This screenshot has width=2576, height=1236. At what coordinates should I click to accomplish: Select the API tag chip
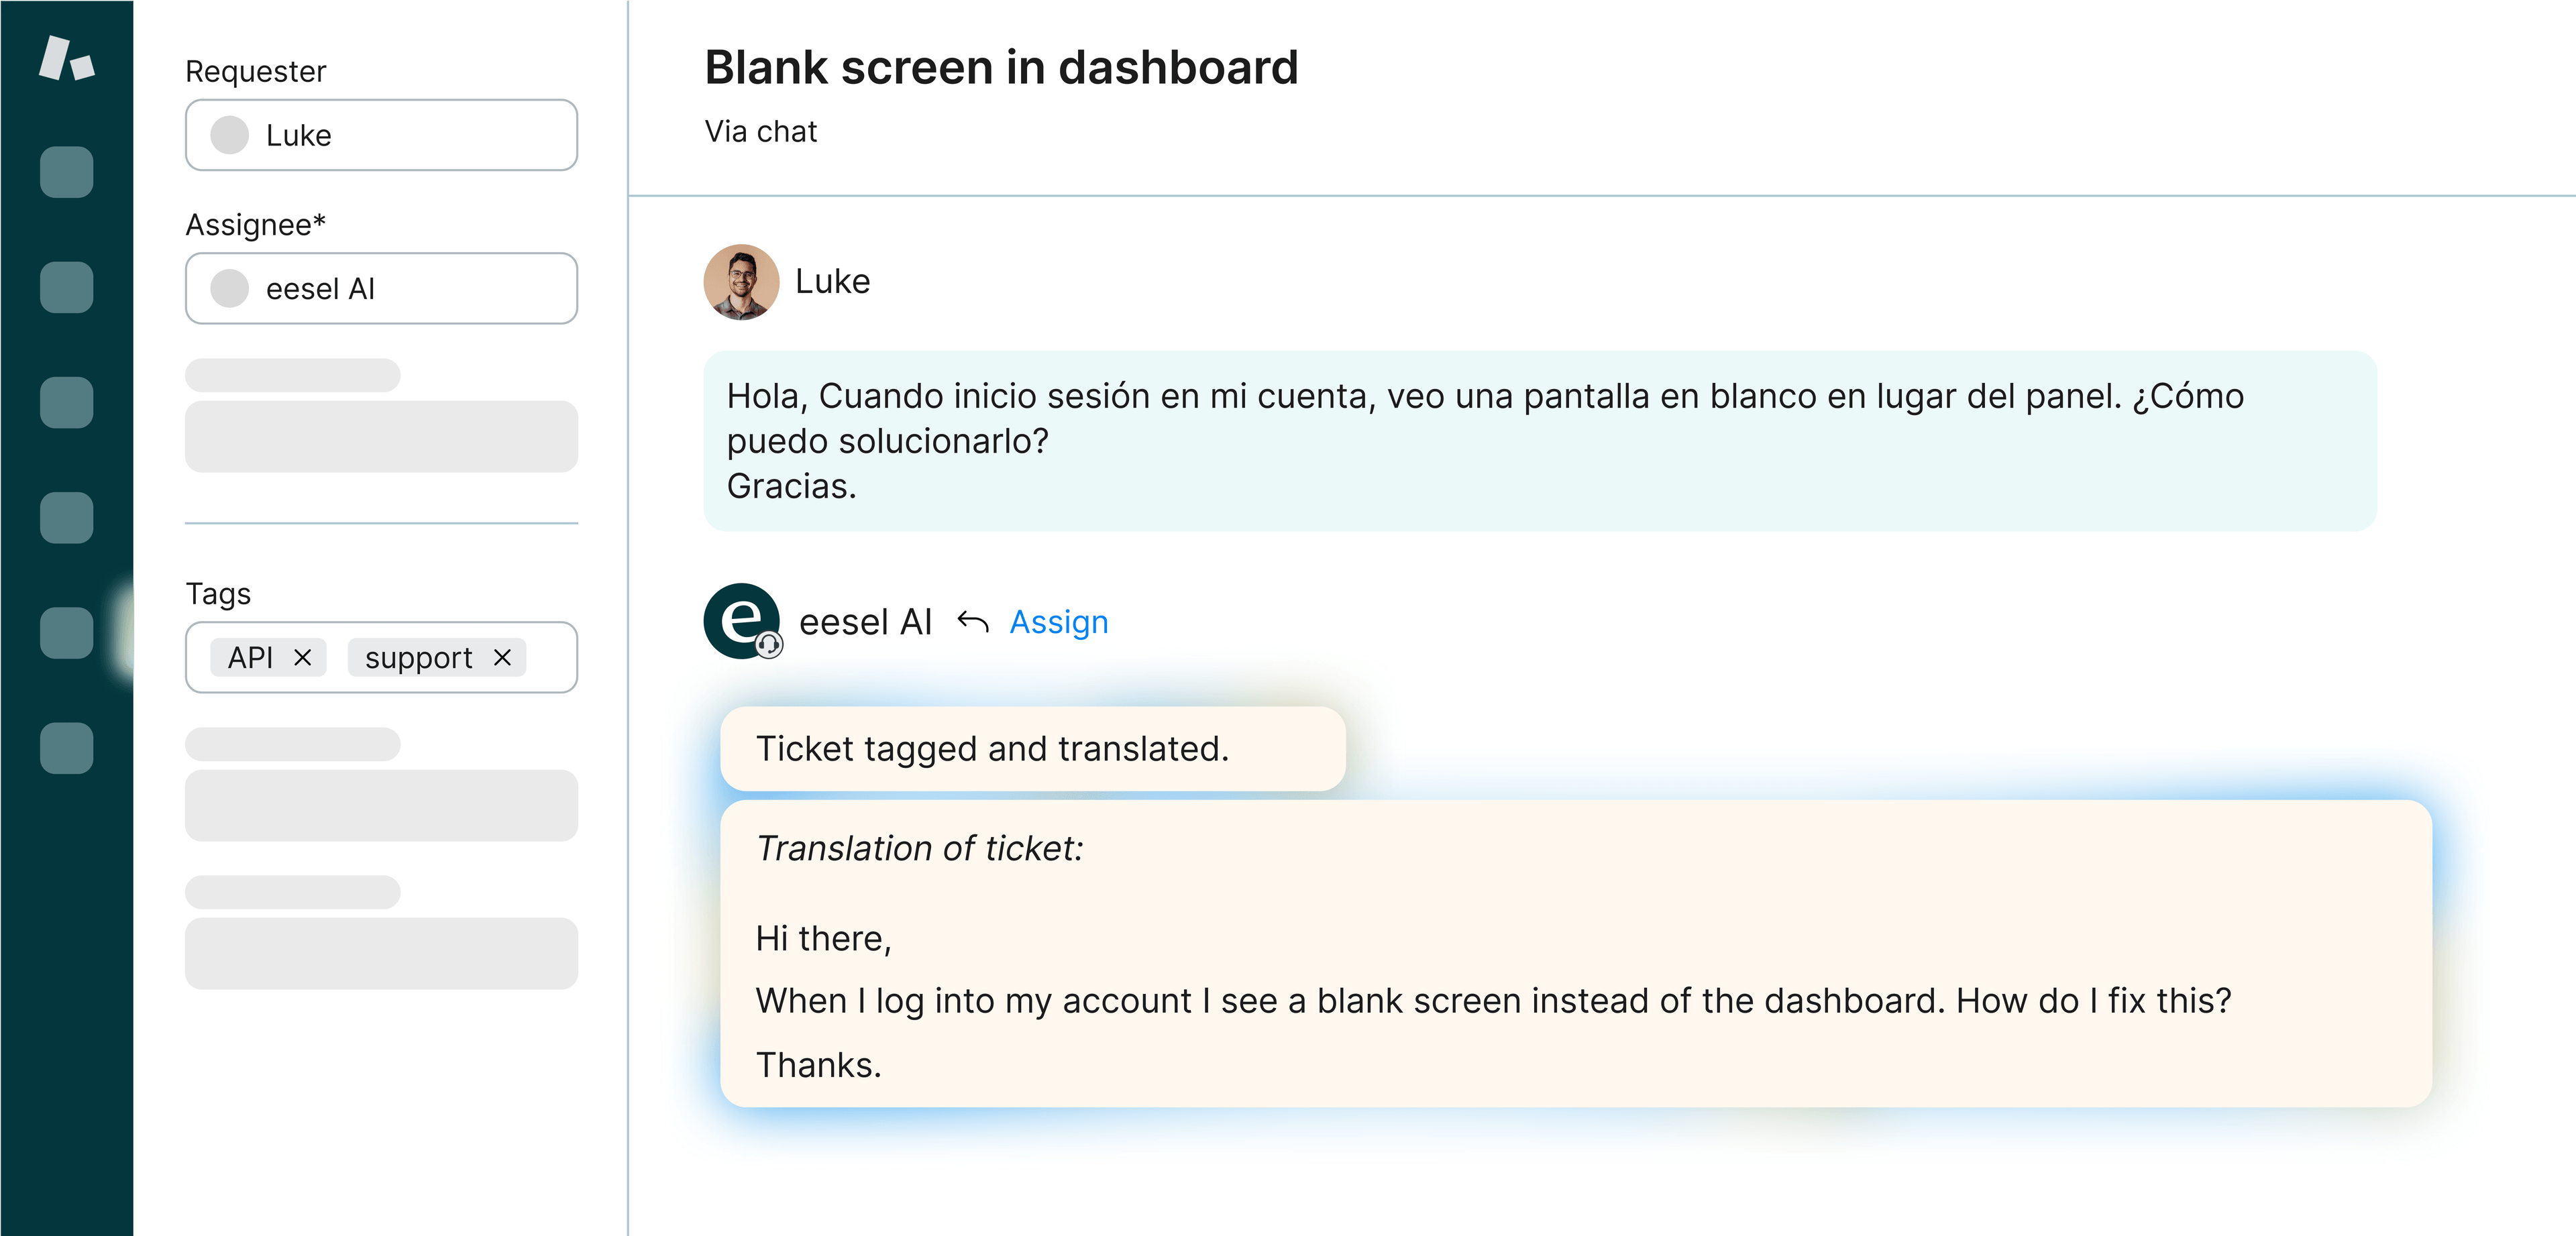[267, 657]
